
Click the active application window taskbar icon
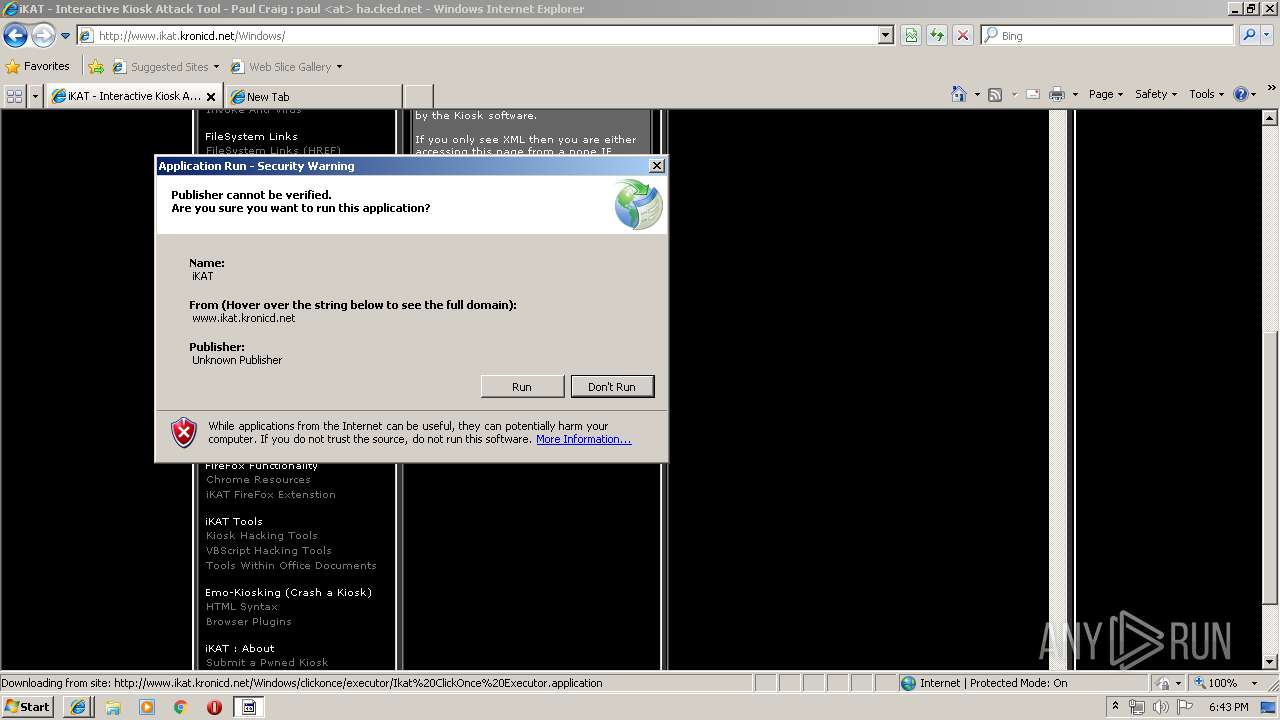coord(249,707)
